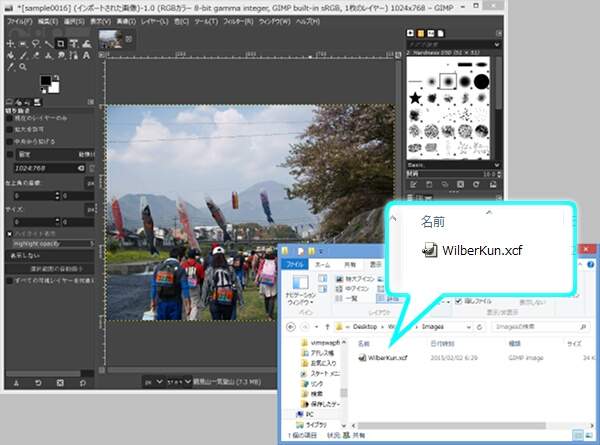Viewport: 600px width, 445px height.
Task: Open ファイル(F) menu in GIMP
Action: 20,21
